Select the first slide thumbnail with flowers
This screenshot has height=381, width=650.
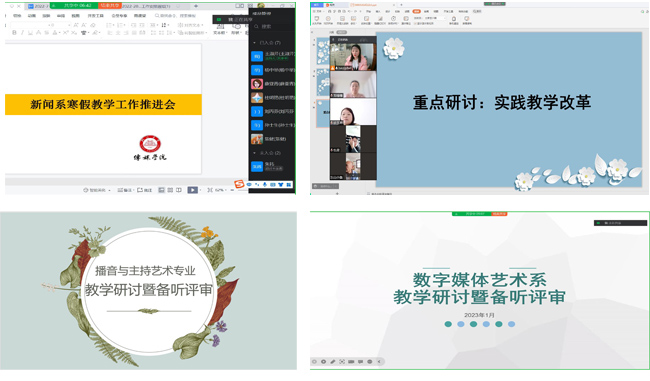tap(323, 51)
